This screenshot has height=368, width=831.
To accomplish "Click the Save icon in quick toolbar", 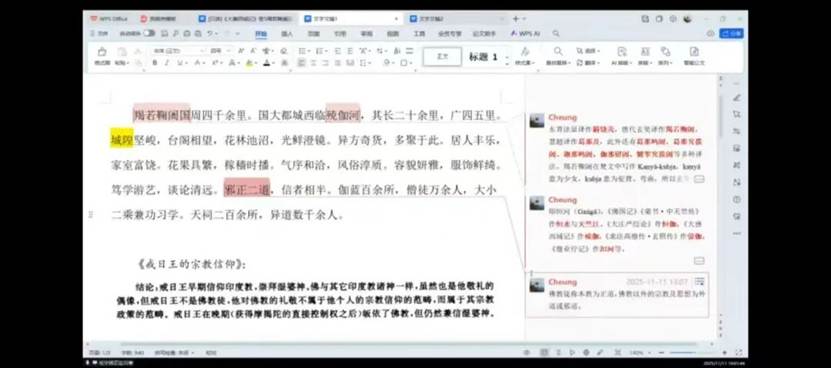I will tap(165, 33).
